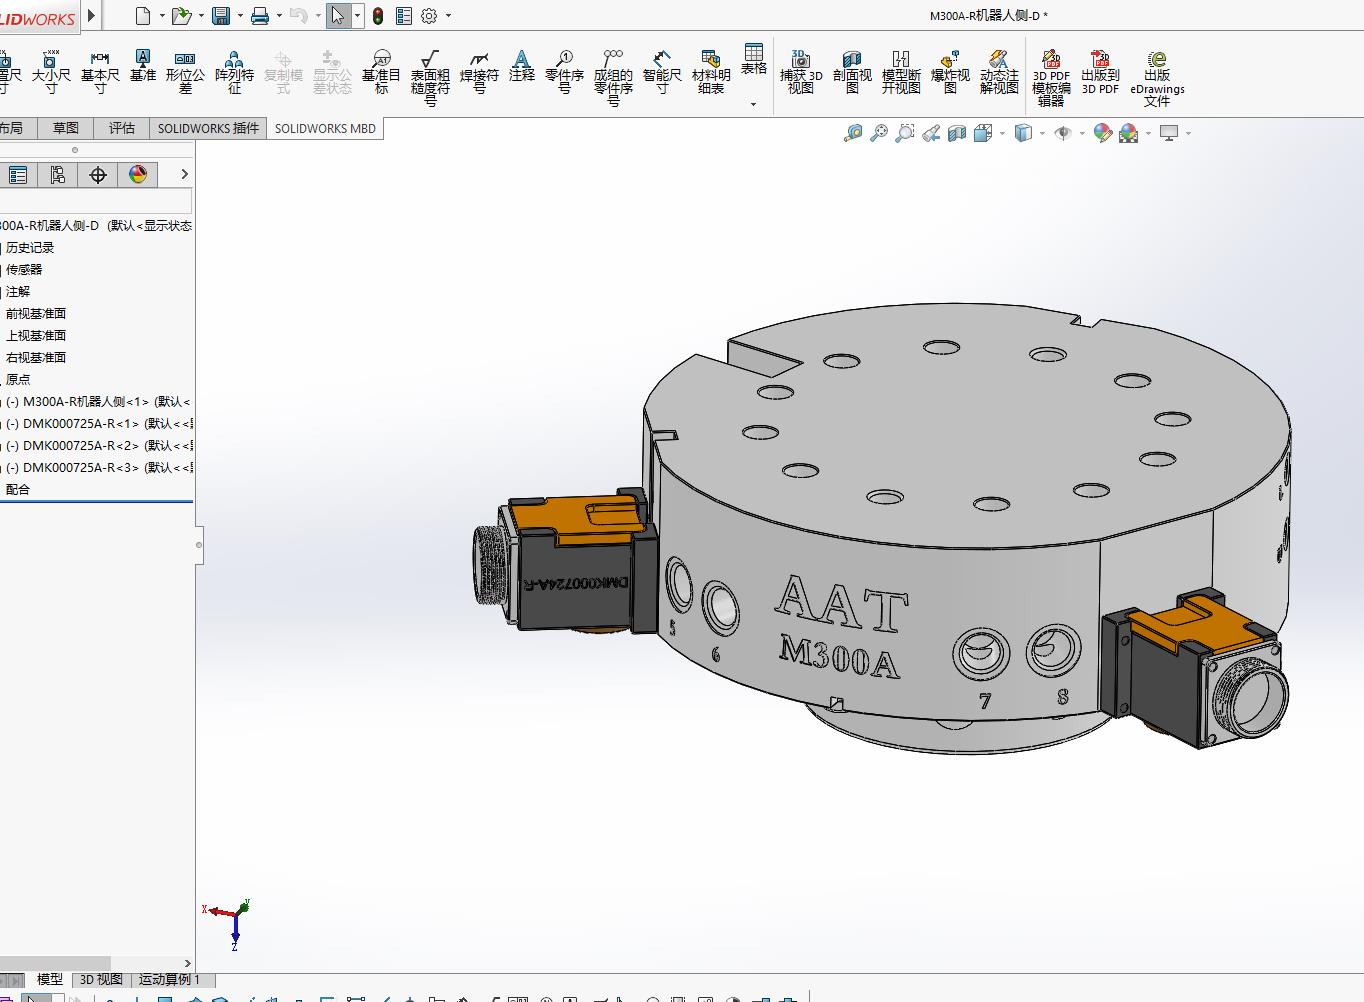Toggle Section View in heads-up toolbar
Viewport: 1364px width, 1002px height.
[x=957, y=133]
